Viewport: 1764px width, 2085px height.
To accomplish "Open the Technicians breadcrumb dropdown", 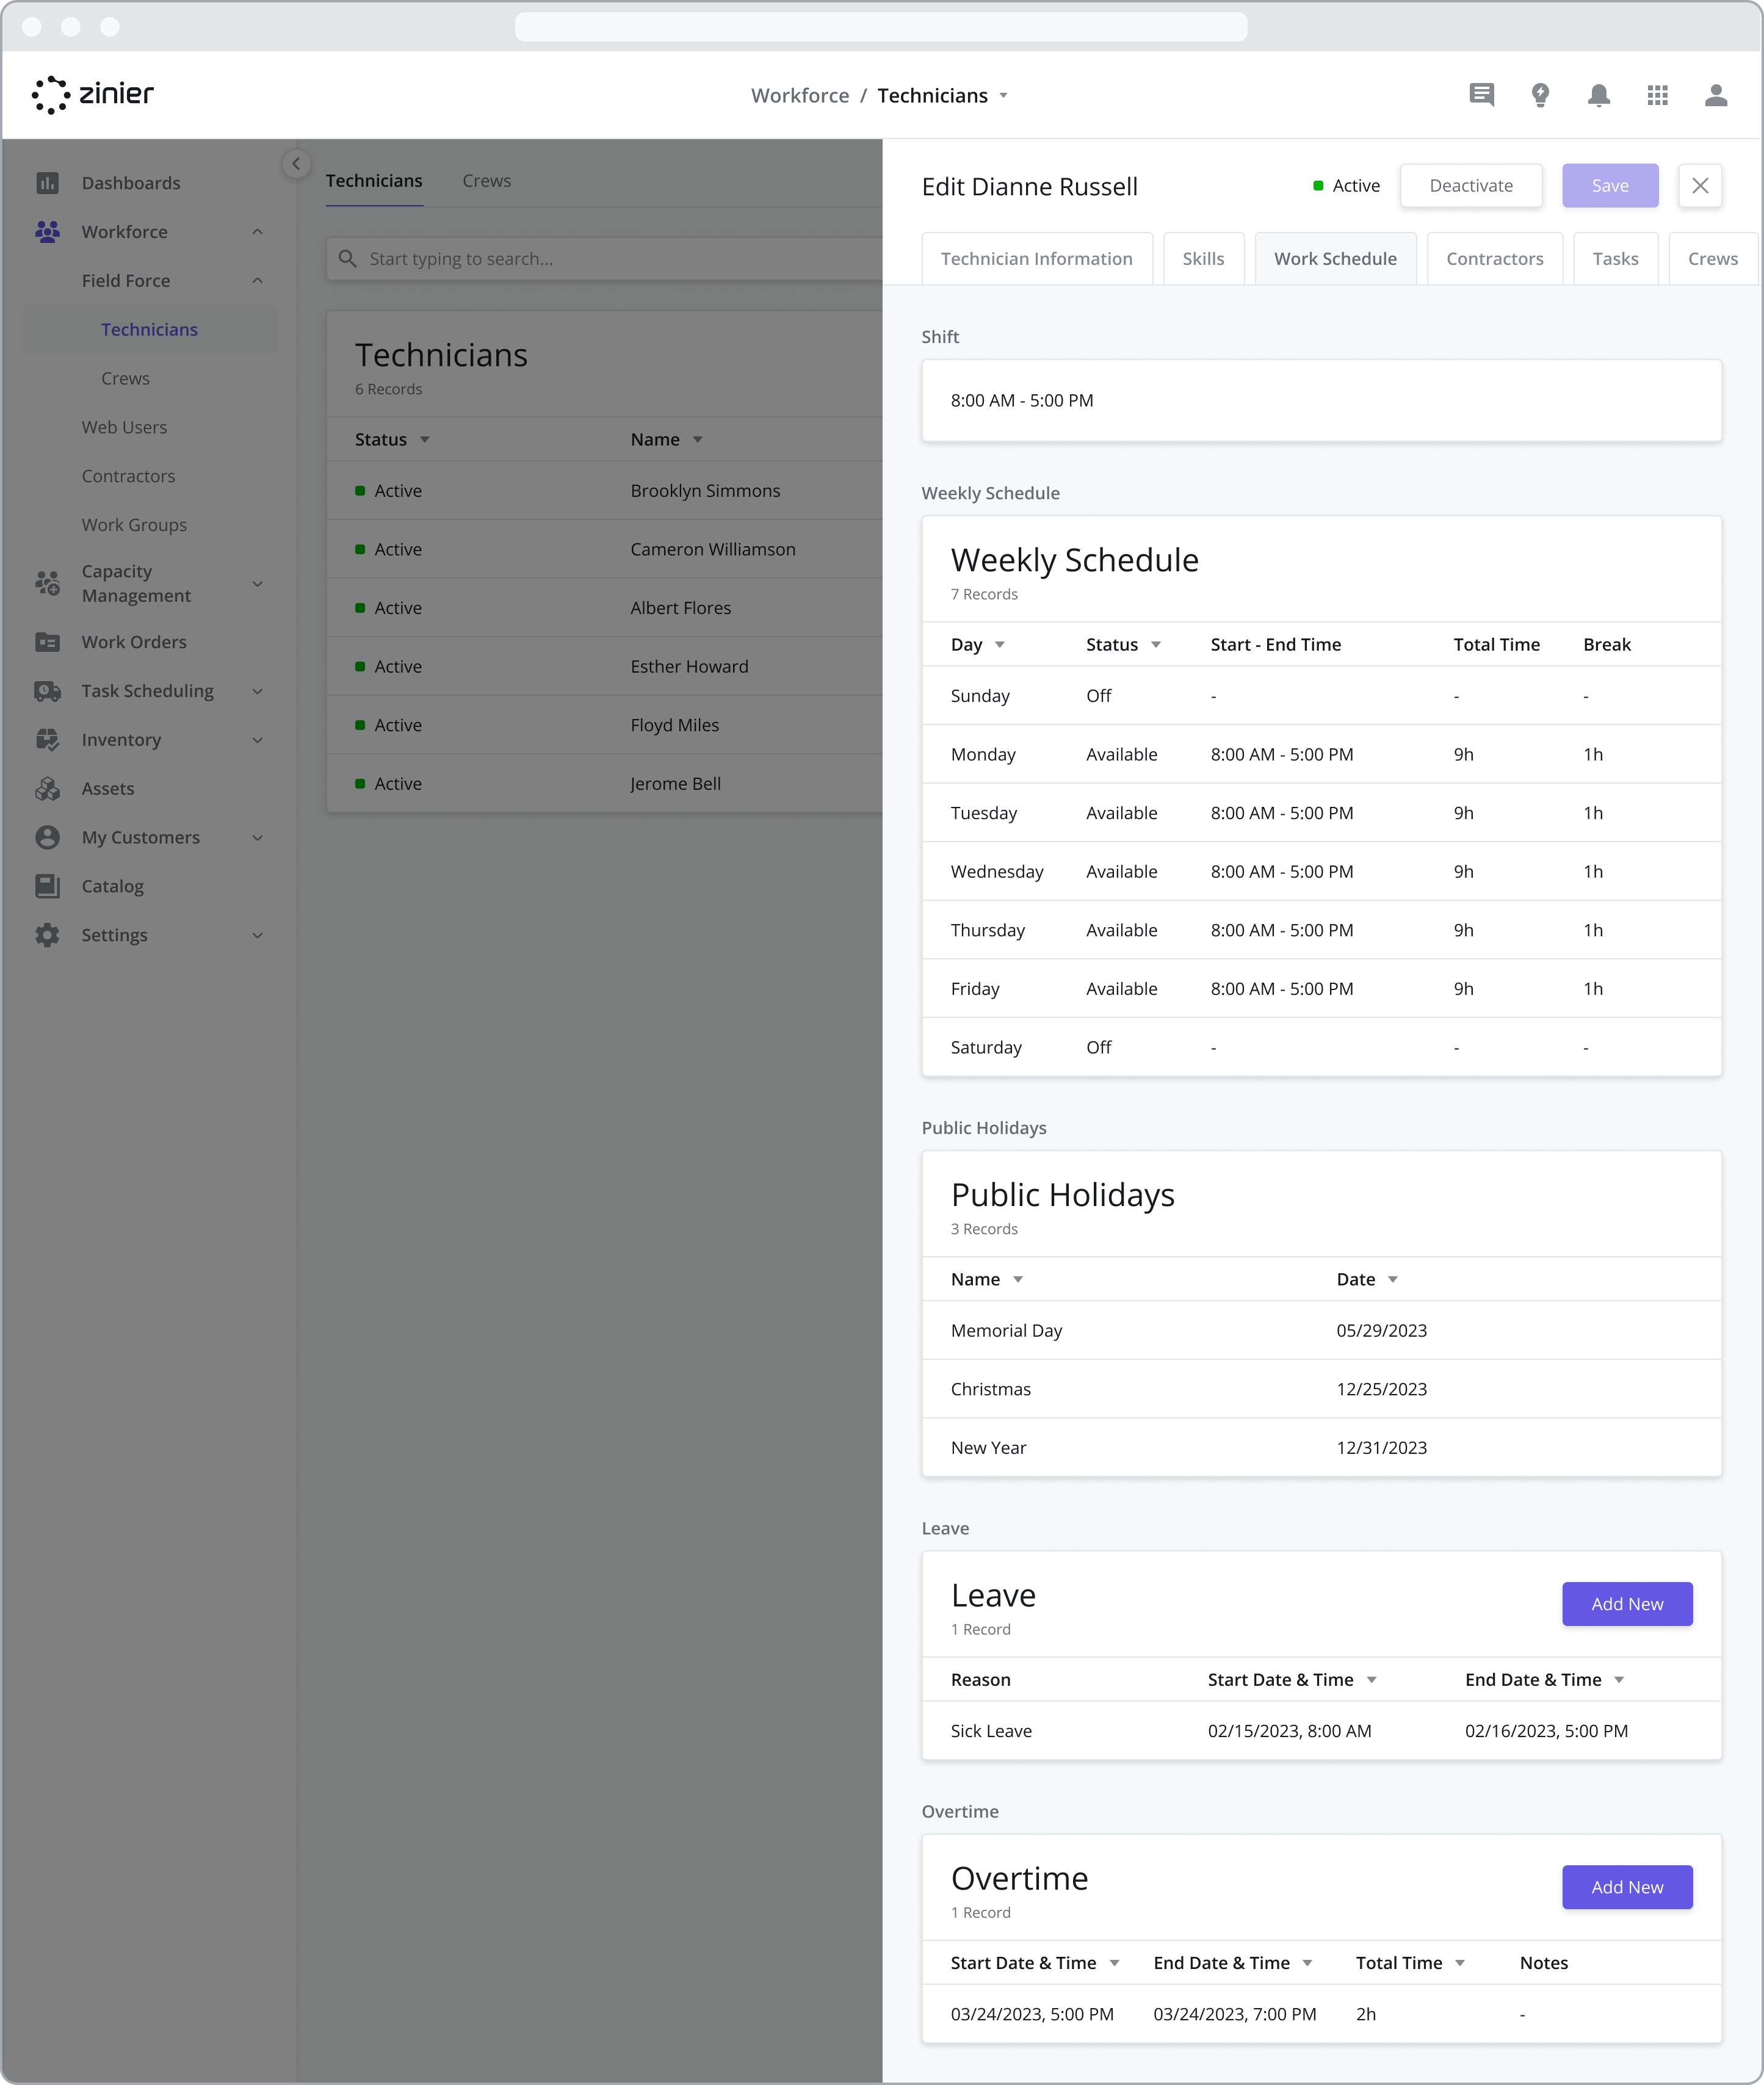I will click(x=1003, y=96).
